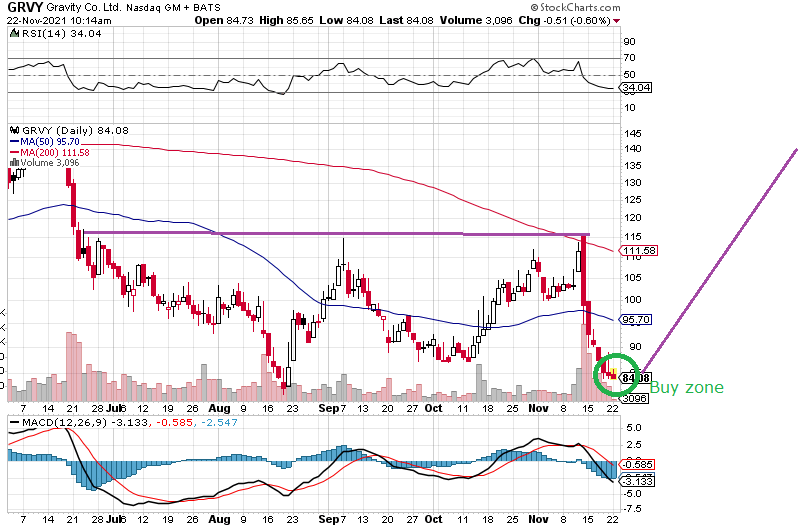The image size is (801, 526).
Task: Click the 34.04 RSI value tag on axis
Action: pyautogui.click(x=637, y=88)
